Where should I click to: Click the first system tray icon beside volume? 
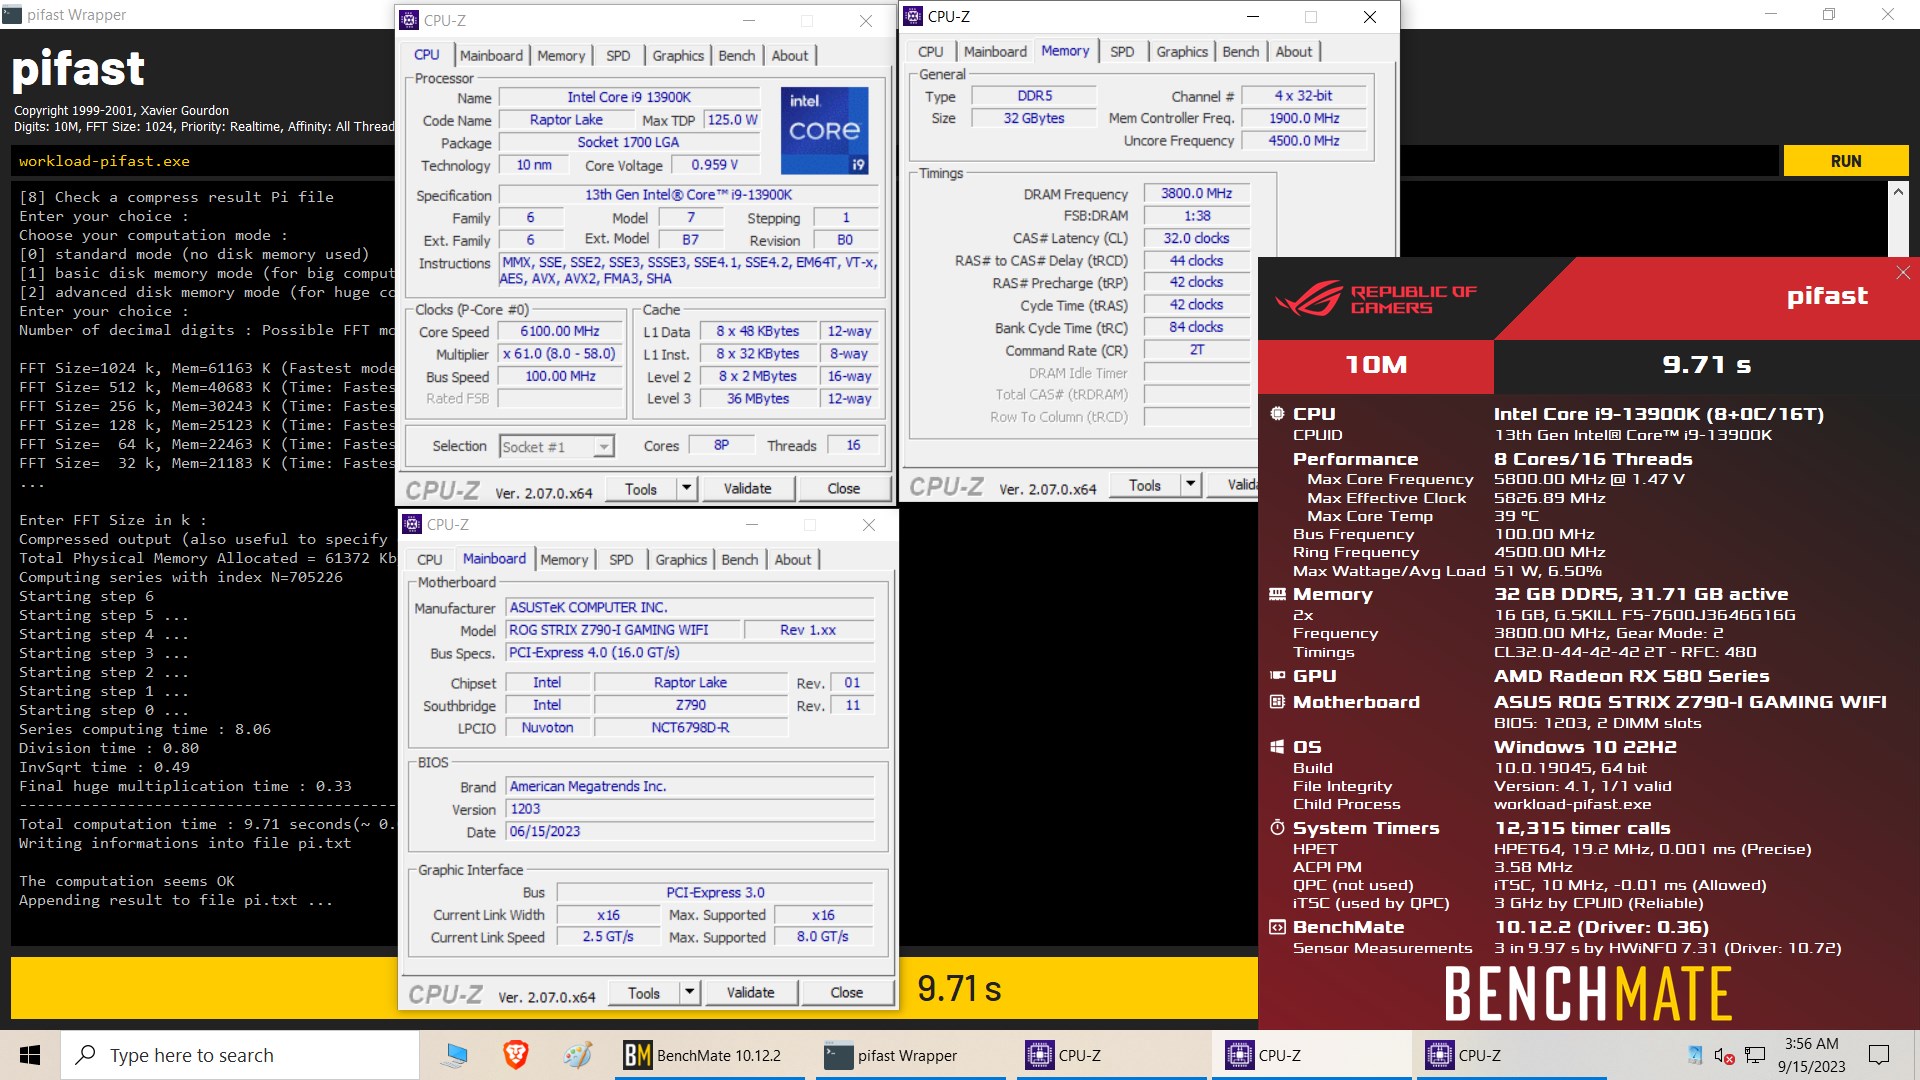[1694, 1055]
